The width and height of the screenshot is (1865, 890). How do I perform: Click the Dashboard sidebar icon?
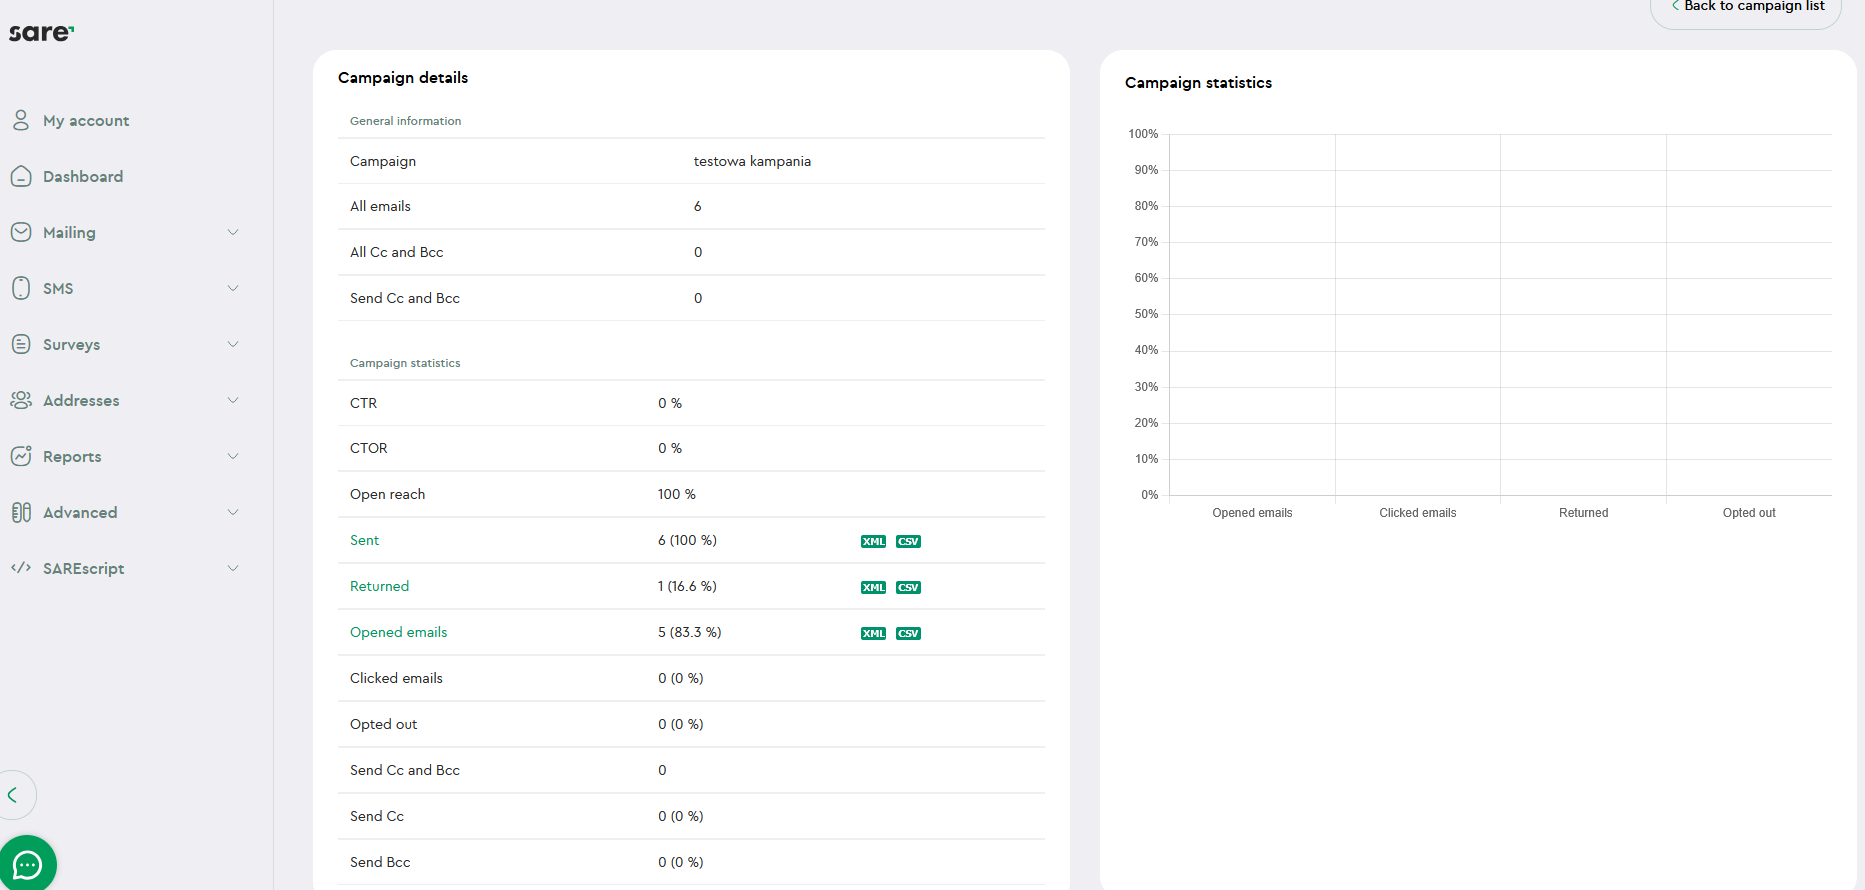(21, 176)
